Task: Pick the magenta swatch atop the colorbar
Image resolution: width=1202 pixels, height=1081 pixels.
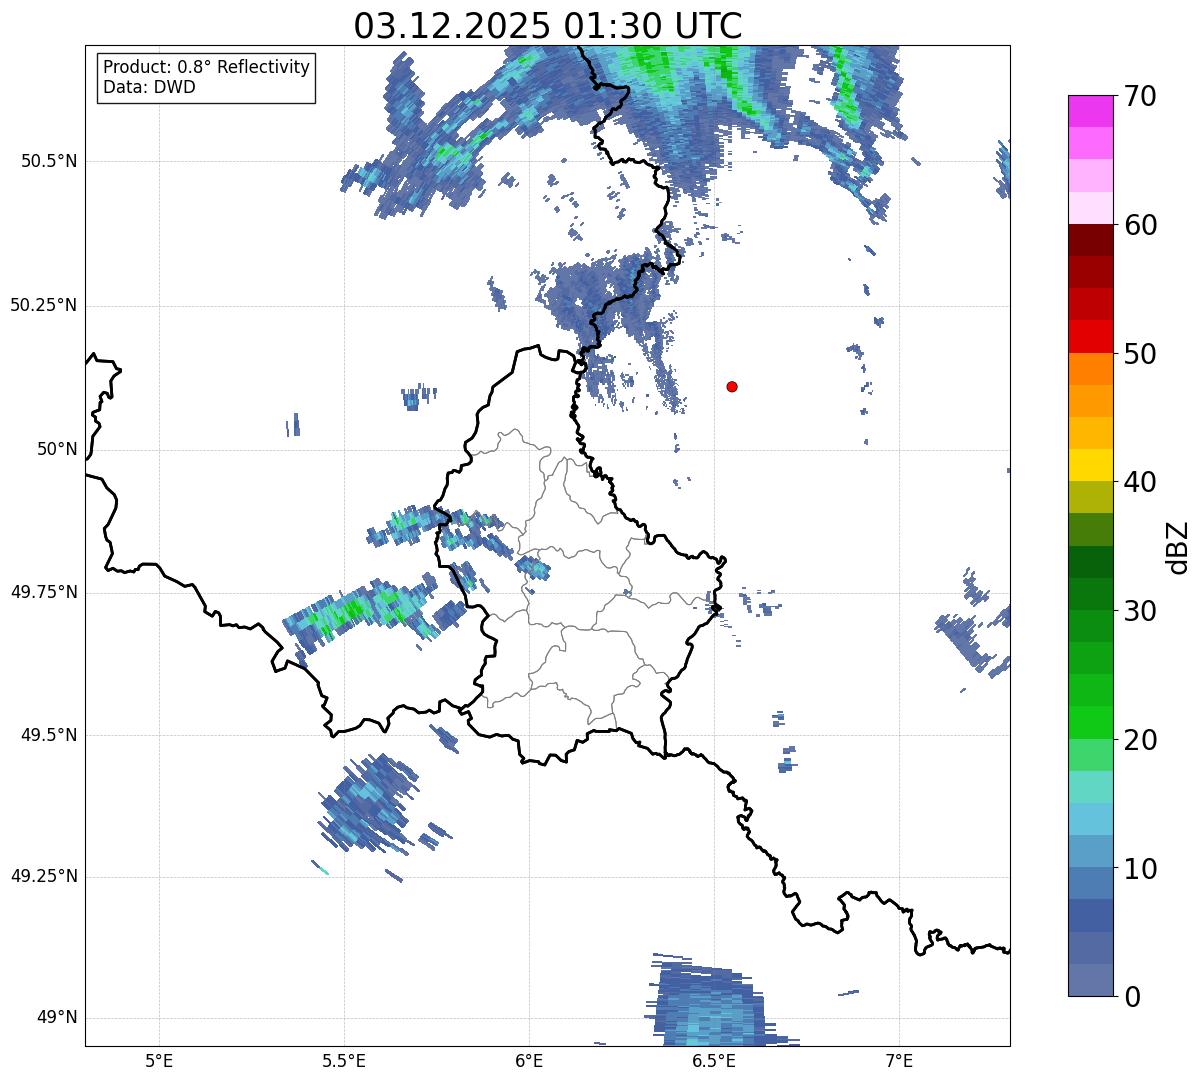Action: coord(1090,111)
